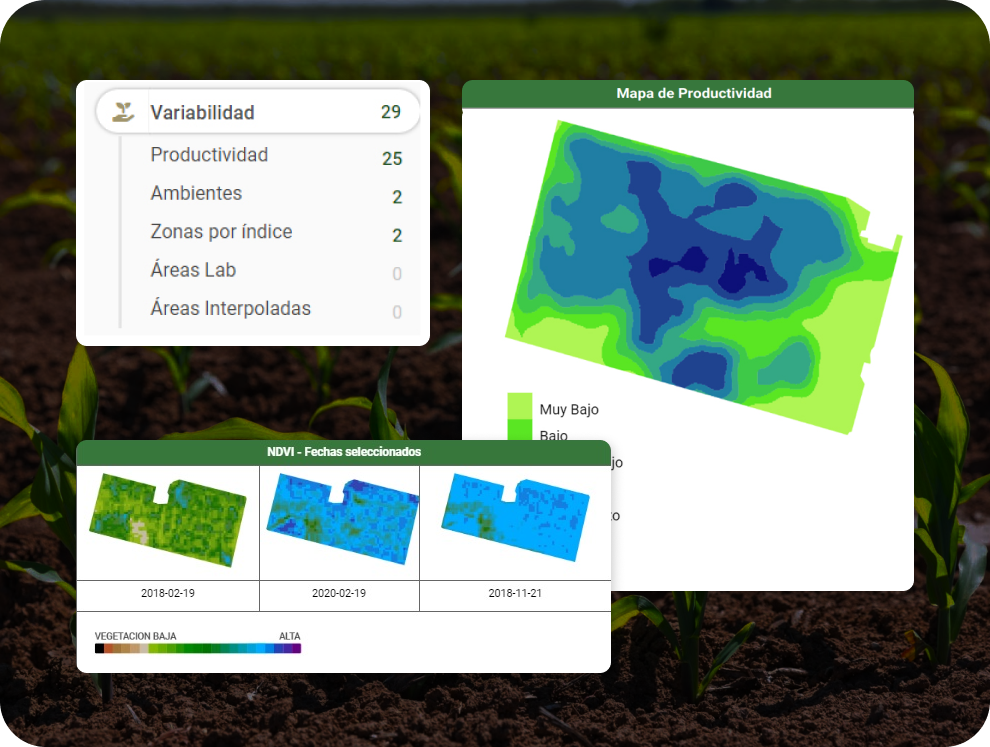Click the date label 2020-02-19

(x=339, y=594)
